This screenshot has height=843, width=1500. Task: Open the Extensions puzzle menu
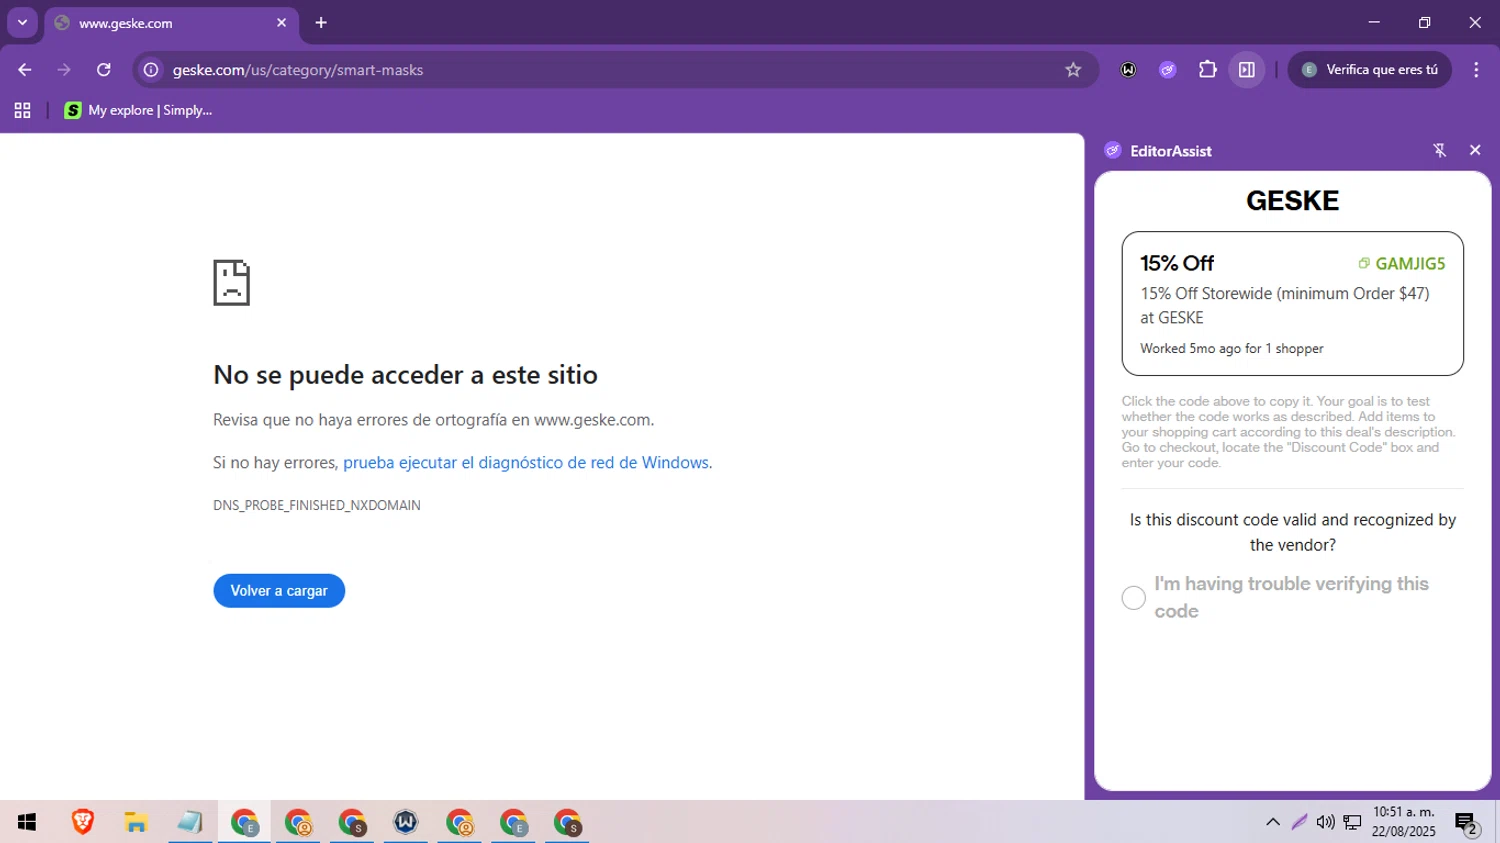point(1207,70)
